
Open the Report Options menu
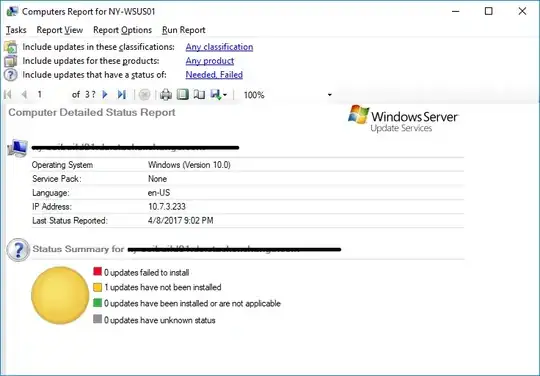coord(122,30)
